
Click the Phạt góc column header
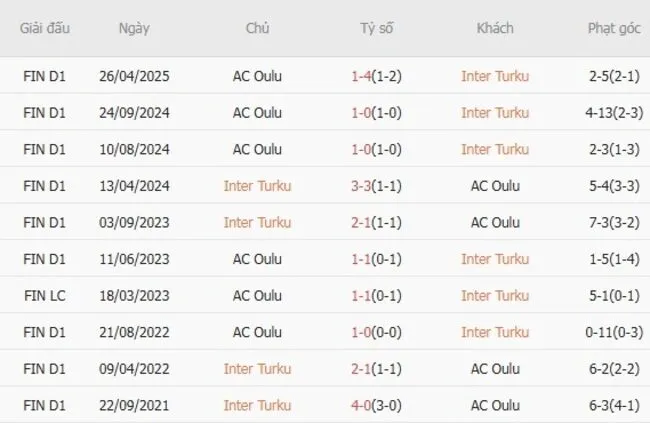(614, 28)
